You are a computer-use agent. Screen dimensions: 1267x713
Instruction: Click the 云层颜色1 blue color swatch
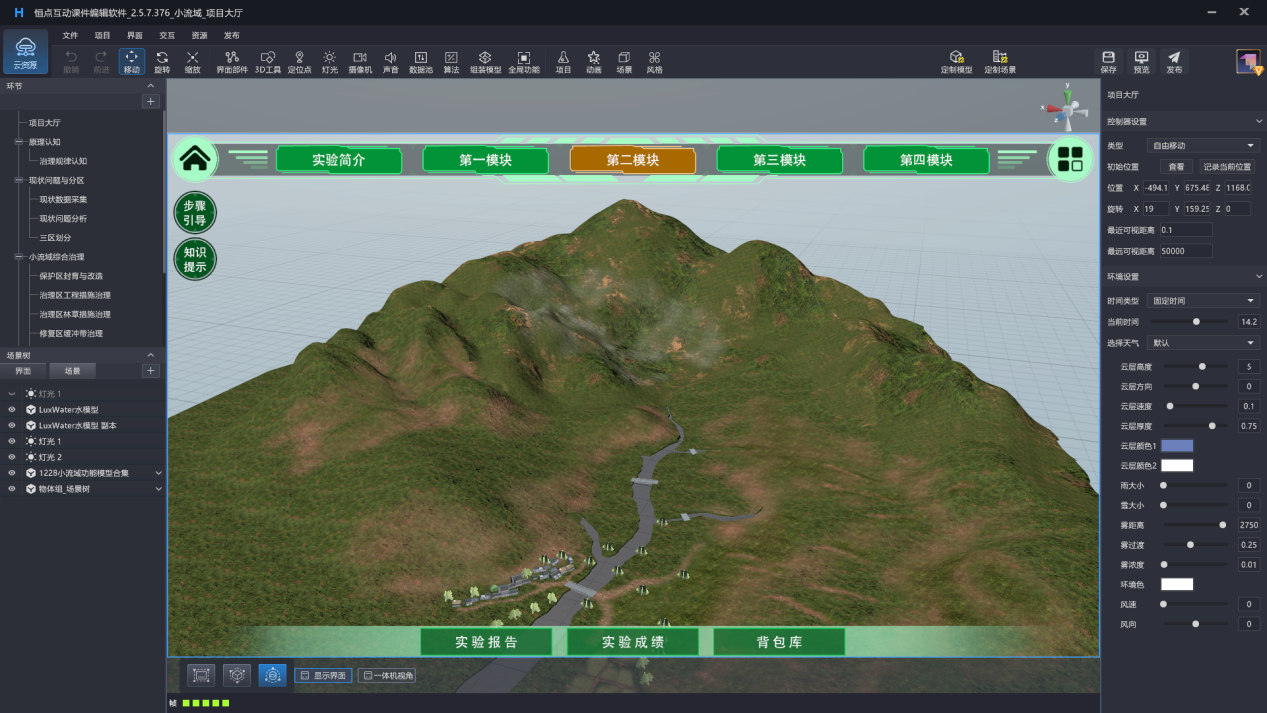(x=1176, y=446)
